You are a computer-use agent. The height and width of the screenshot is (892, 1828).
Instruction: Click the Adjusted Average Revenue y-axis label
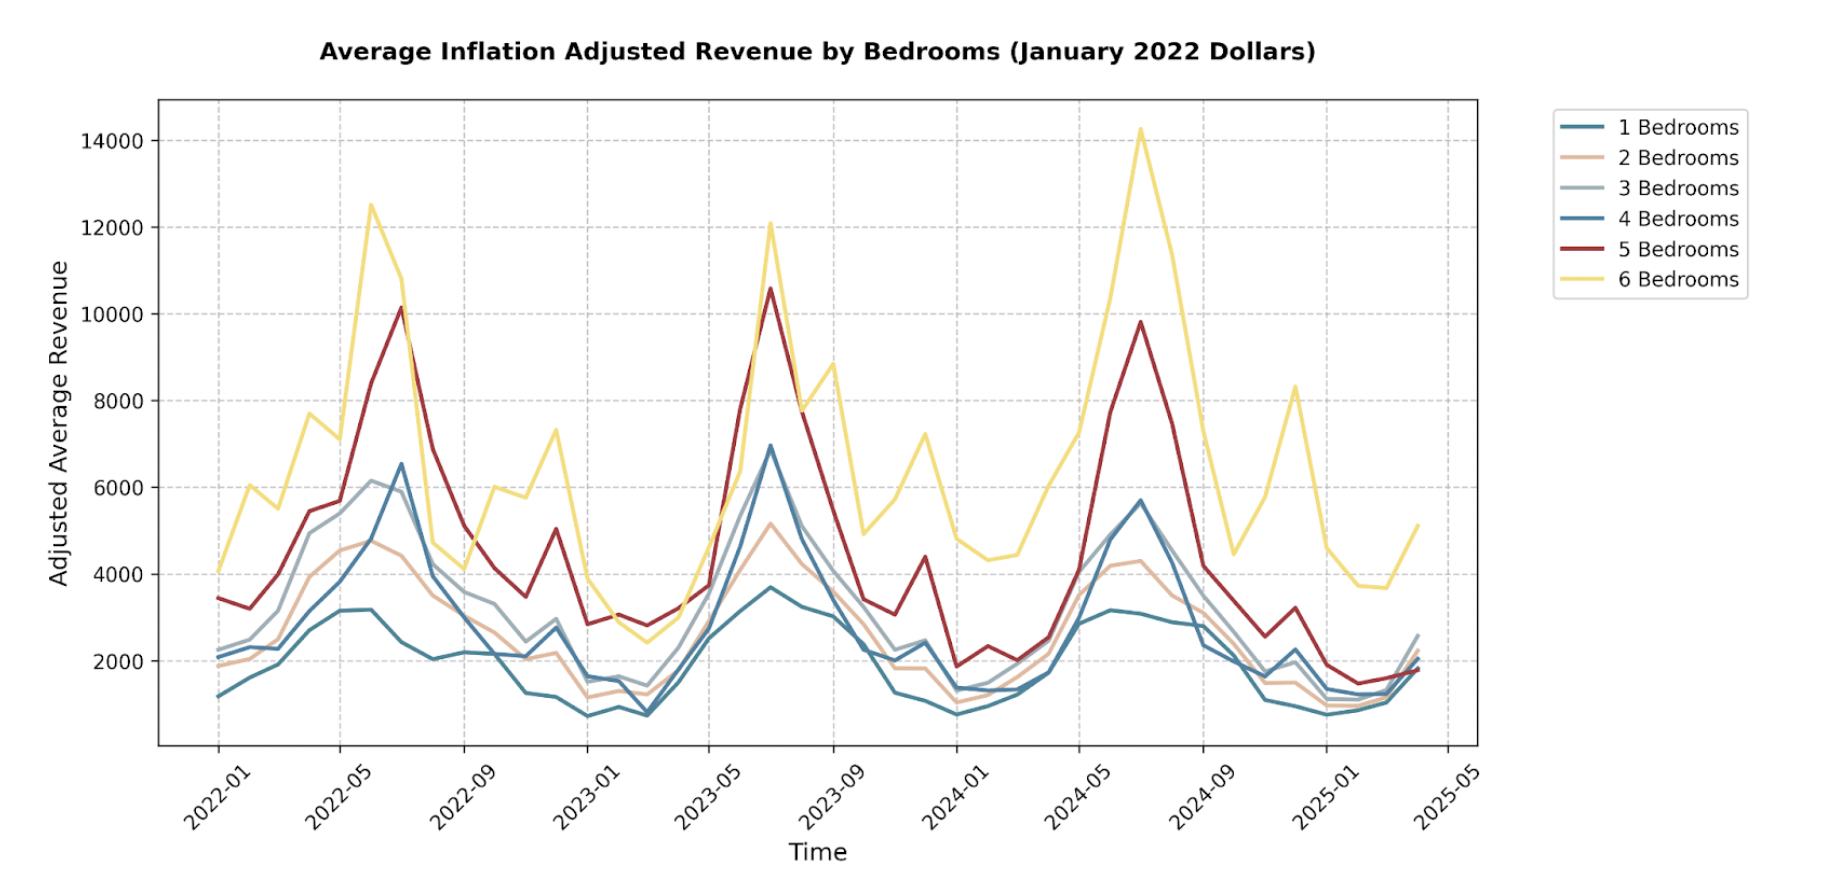59,423
